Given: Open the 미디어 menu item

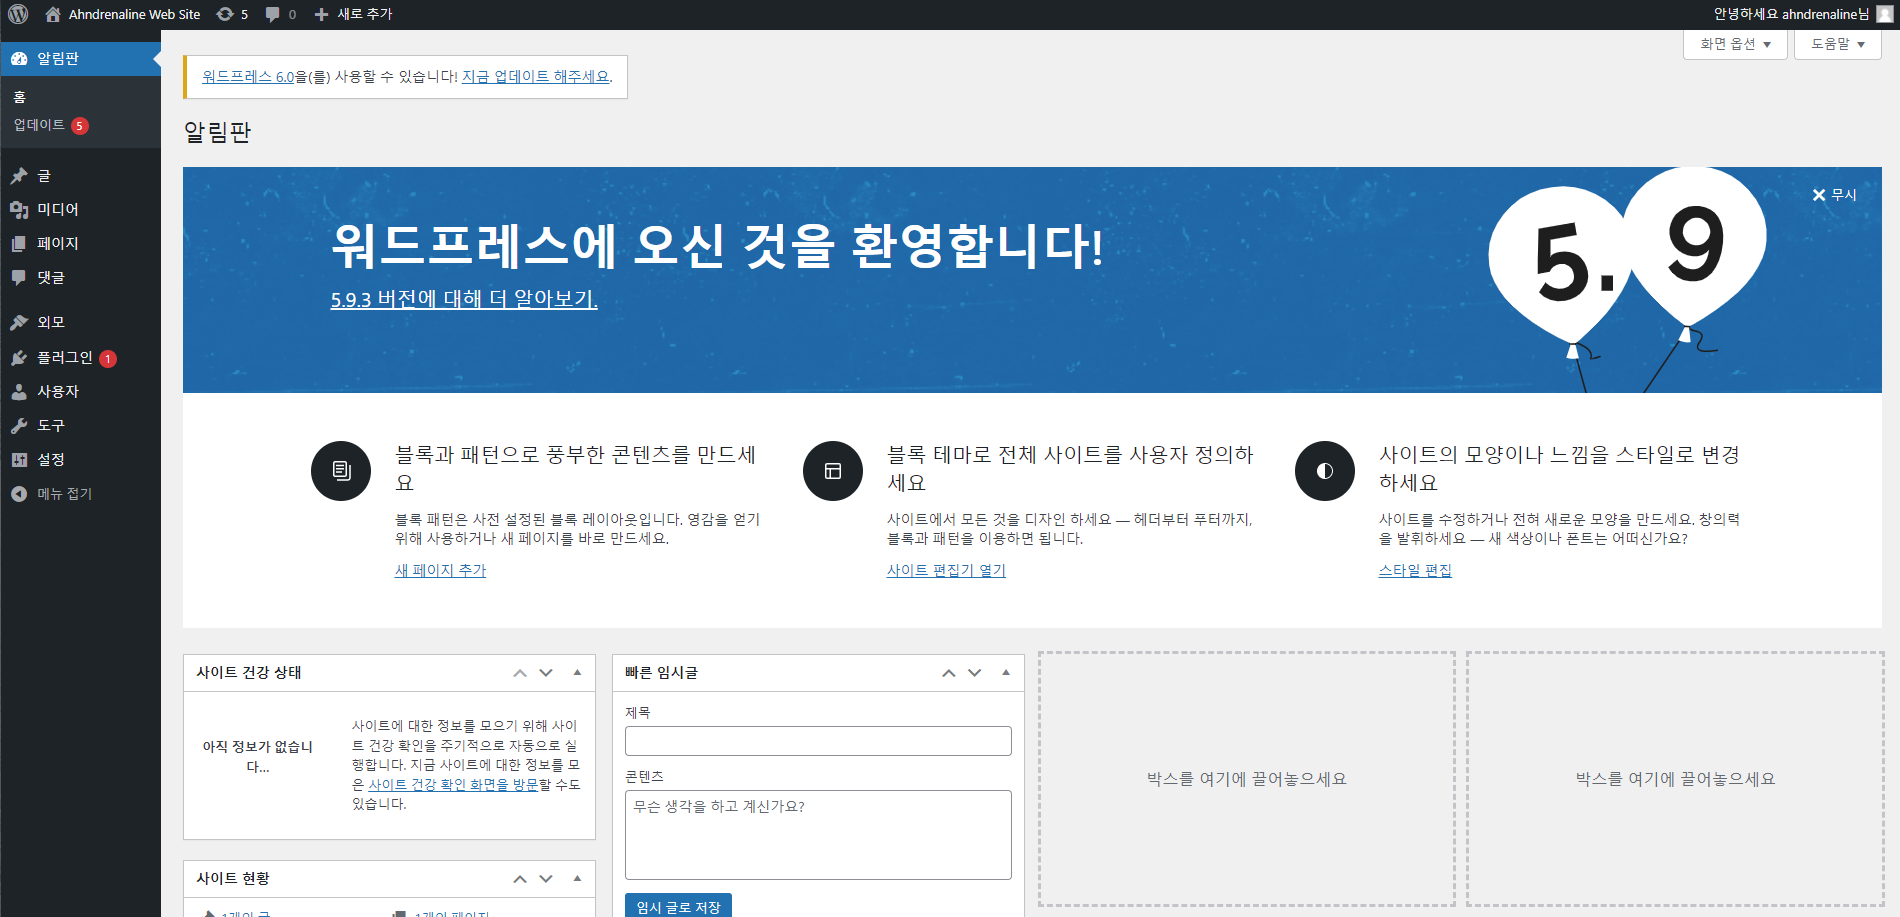Looking at the screenshot, I should 58,210.
